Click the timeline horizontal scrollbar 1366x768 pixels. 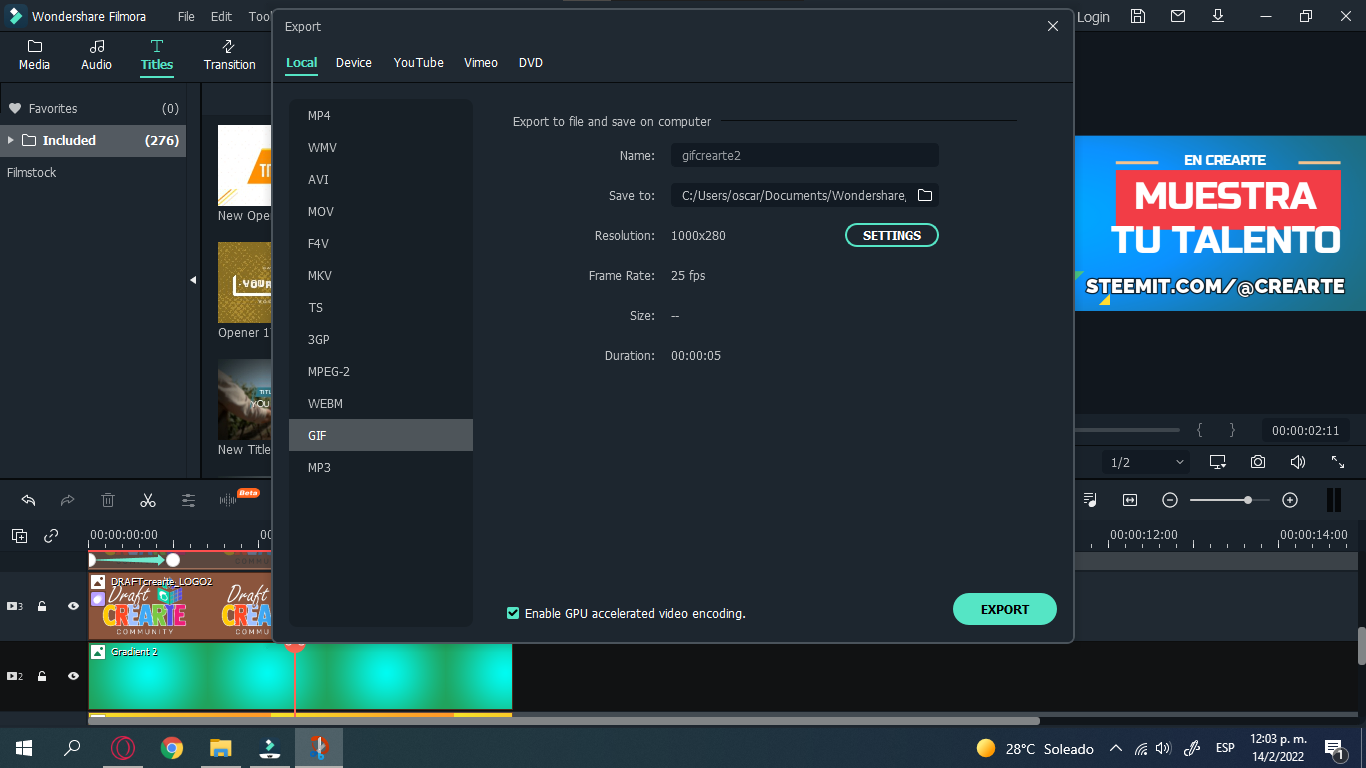click(x=564, y=720)
